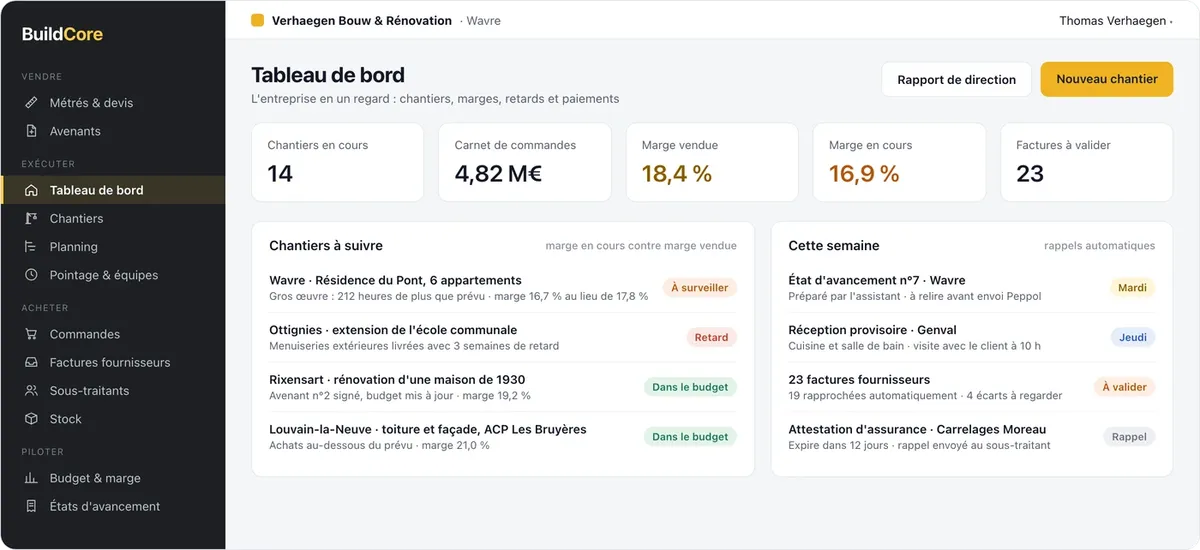Open 23 factures fournisseurs reminder
The height and width of the screenshot is (550, 1200).
(x=971, y=387)
